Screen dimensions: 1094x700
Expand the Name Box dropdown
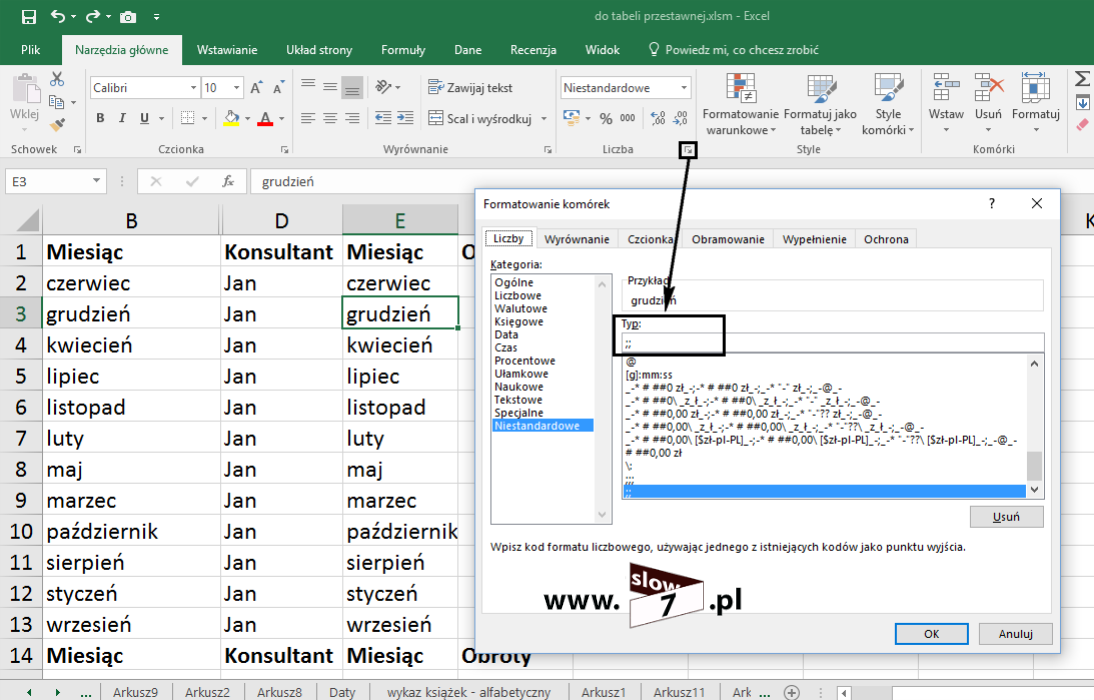[x=96, y=181]
